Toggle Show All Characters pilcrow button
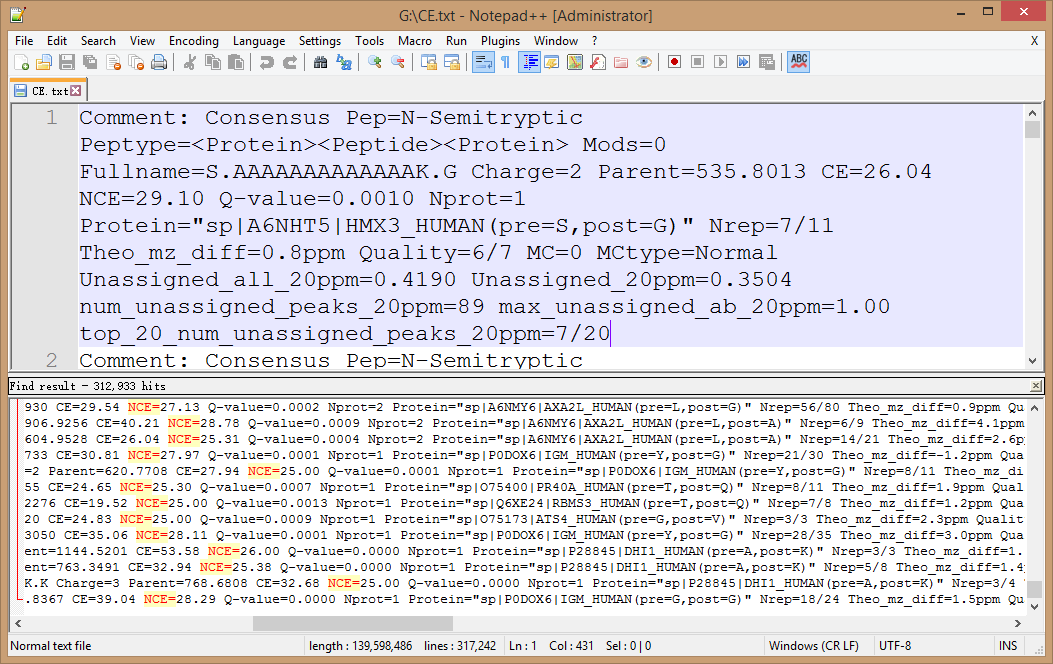Viewport: 1053px width, 664px height. 505,62
